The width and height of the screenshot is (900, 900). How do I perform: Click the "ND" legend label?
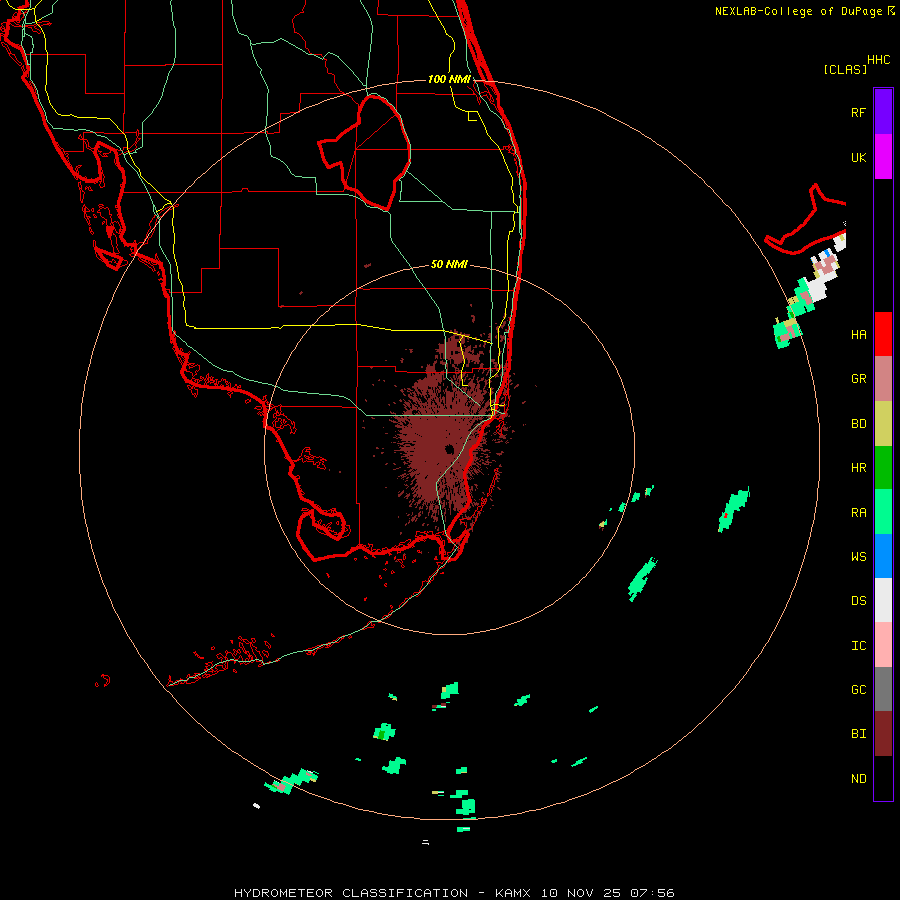point(858,779)
